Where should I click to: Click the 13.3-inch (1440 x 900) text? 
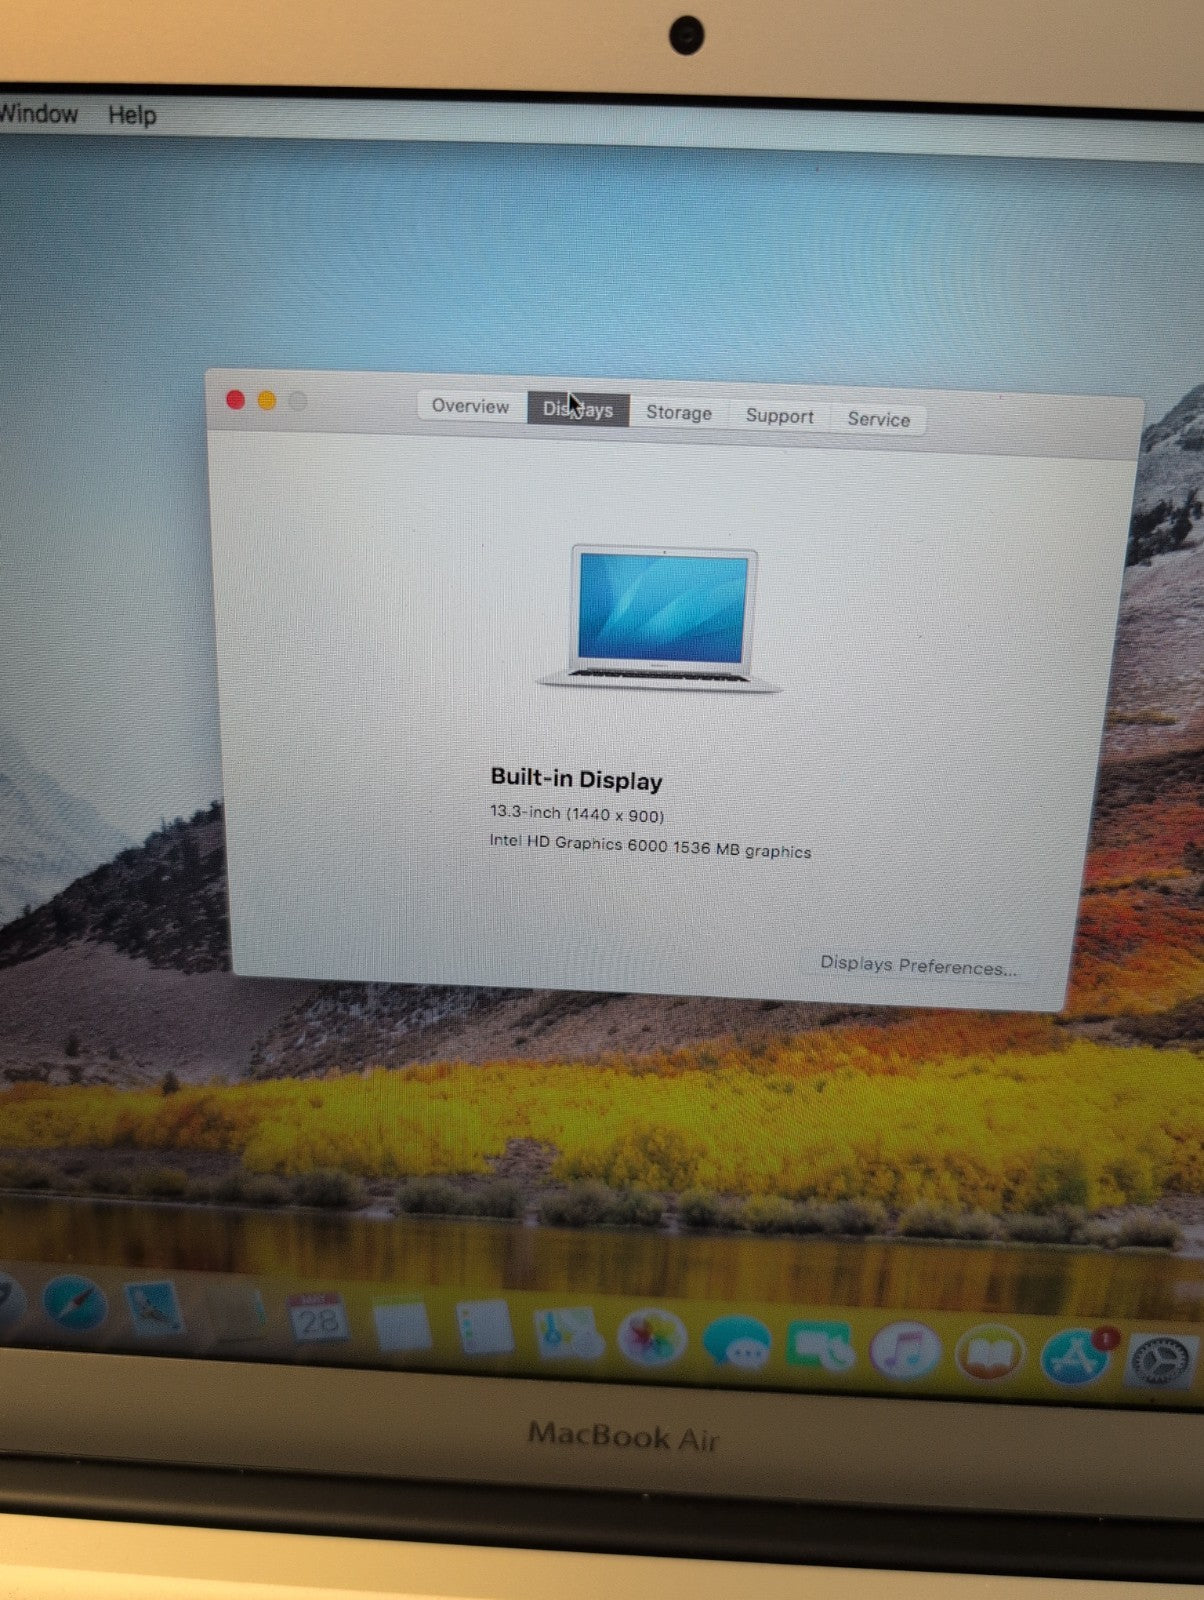(577, 814)
